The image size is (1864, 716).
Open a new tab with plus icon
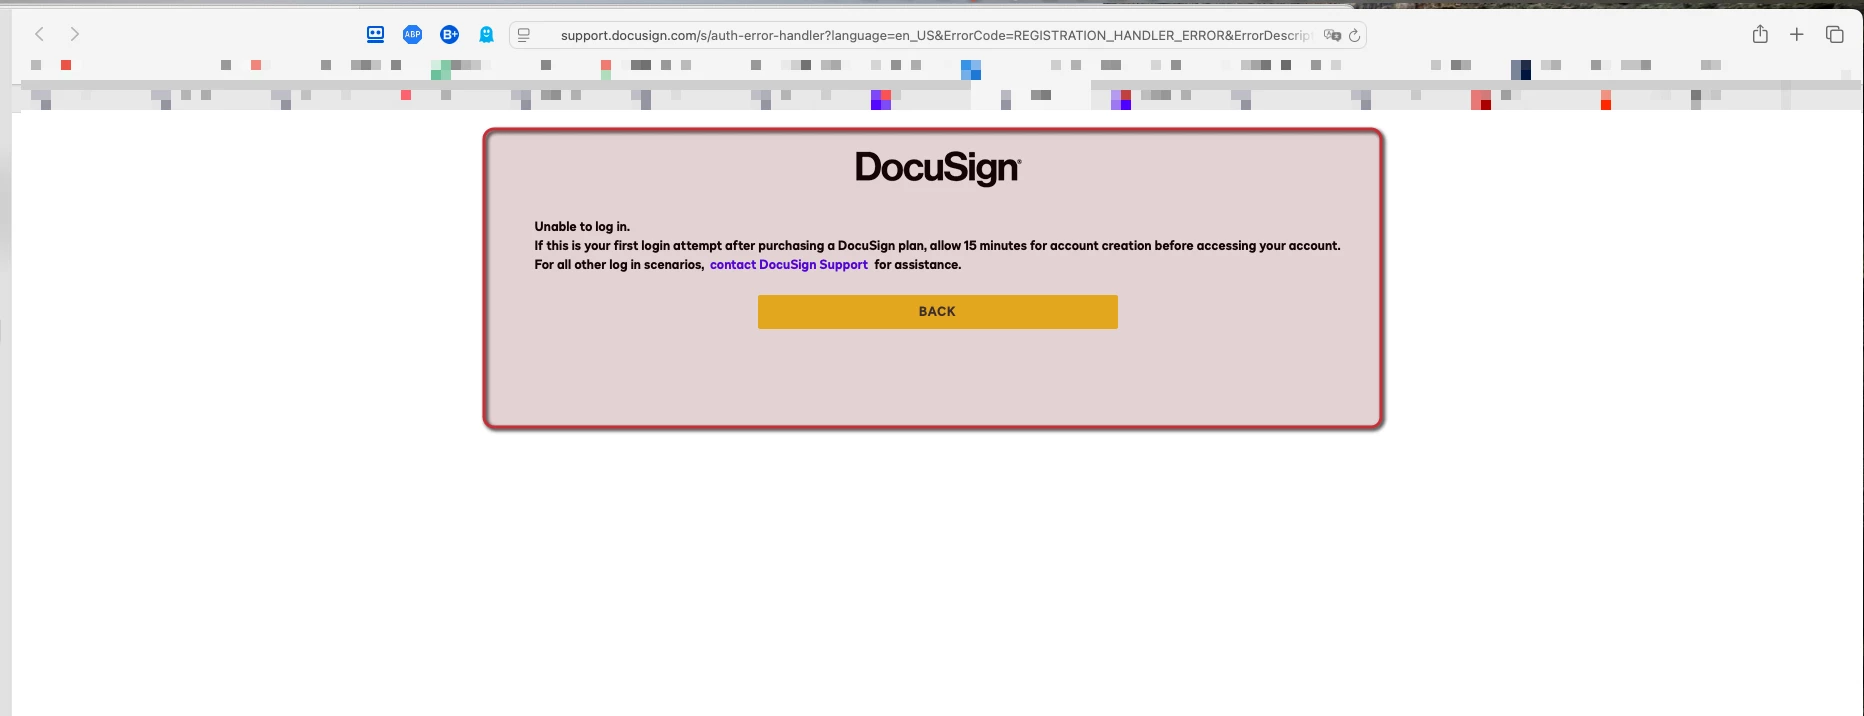coord(1796,34)
